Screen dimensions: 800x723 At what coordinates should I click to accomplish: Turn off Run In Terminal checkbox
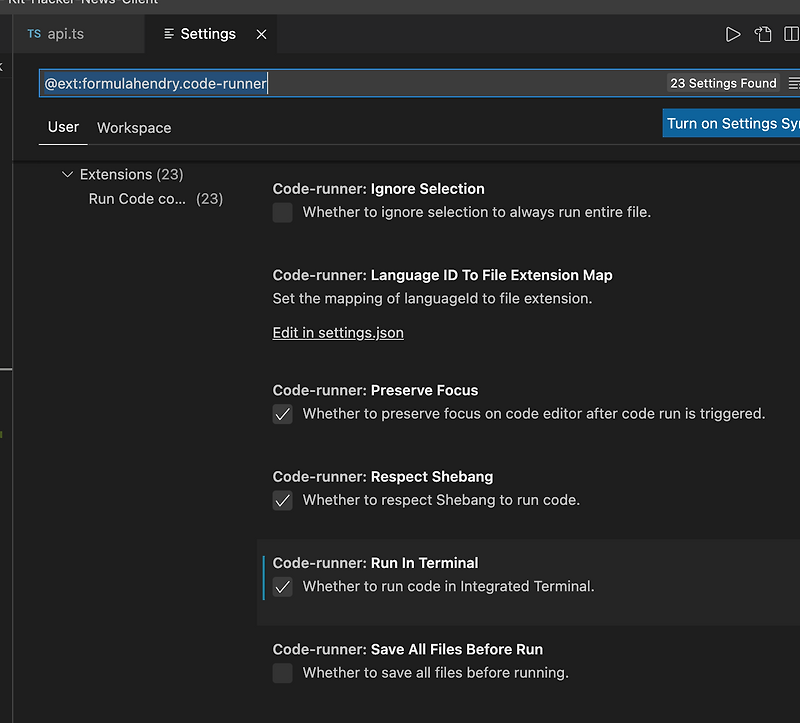click(283, 587)
